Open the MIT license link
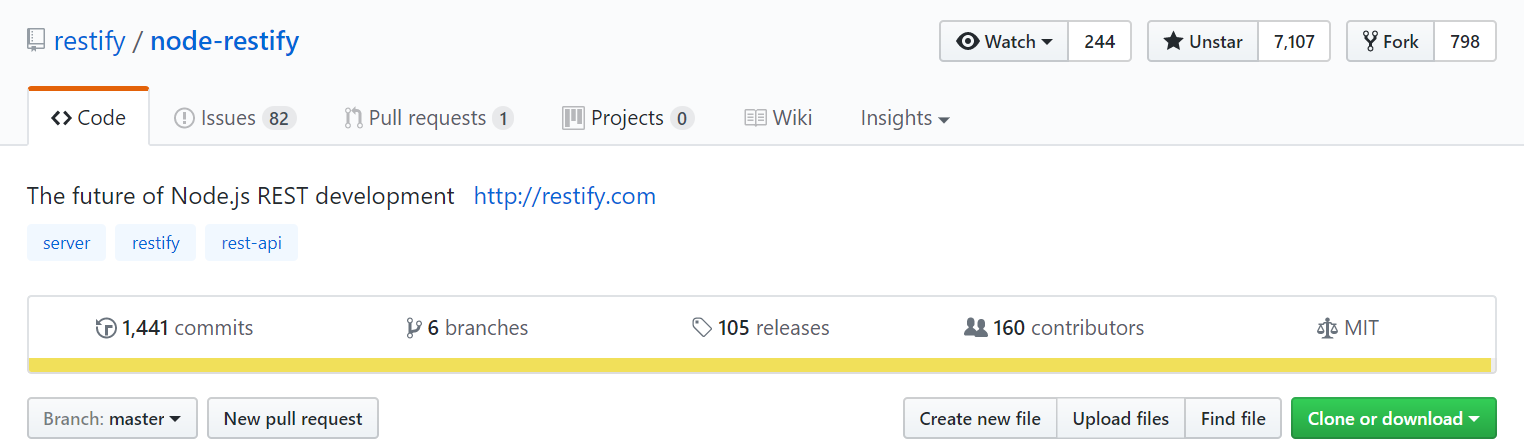This screenshot has height=448, width=1524. click(x=1348, y=328)
